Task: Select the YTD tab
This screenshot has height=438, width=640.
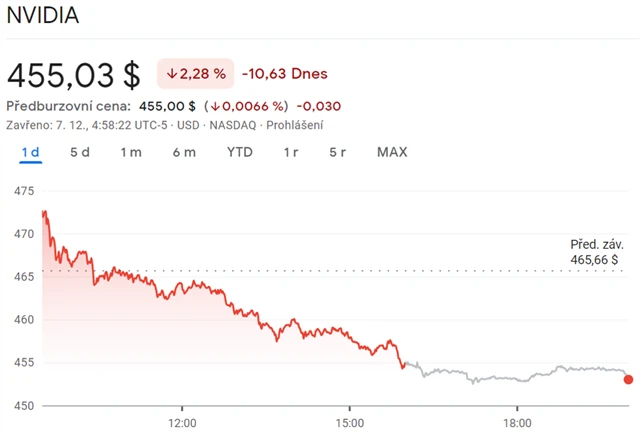Action: coord(240,152)
